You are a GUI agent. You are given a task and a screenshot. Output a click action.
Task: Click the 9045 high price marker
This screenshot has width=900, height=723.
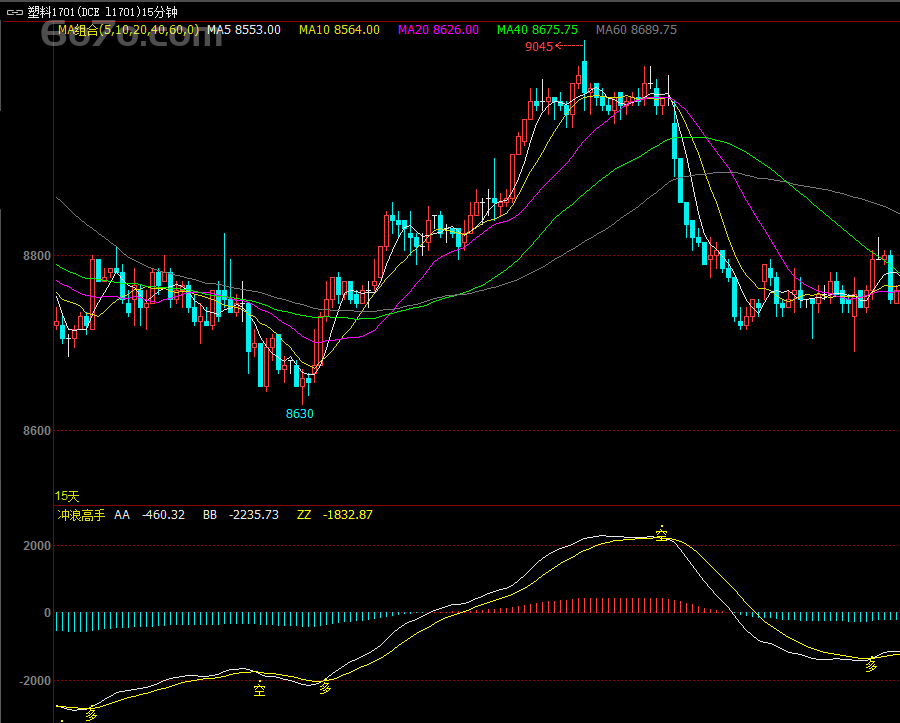(538, 46)
